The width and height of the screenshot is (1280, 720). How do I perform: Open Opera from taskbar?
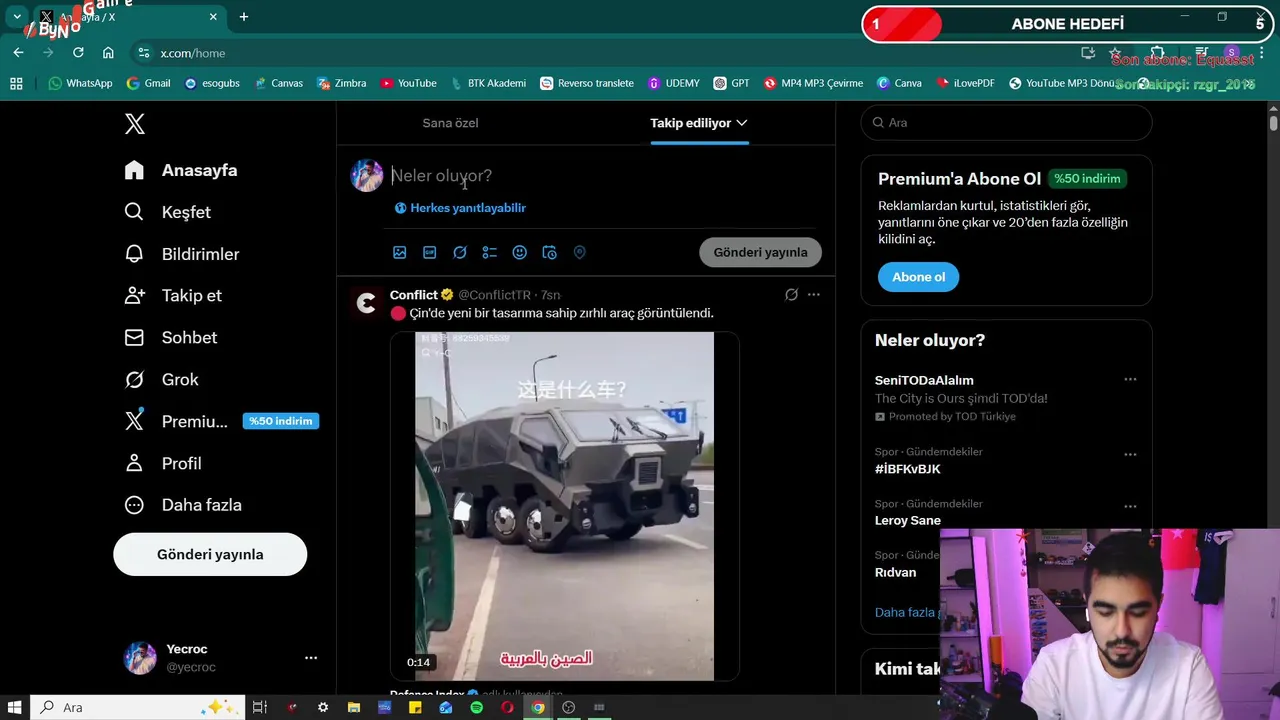(507, 707)
